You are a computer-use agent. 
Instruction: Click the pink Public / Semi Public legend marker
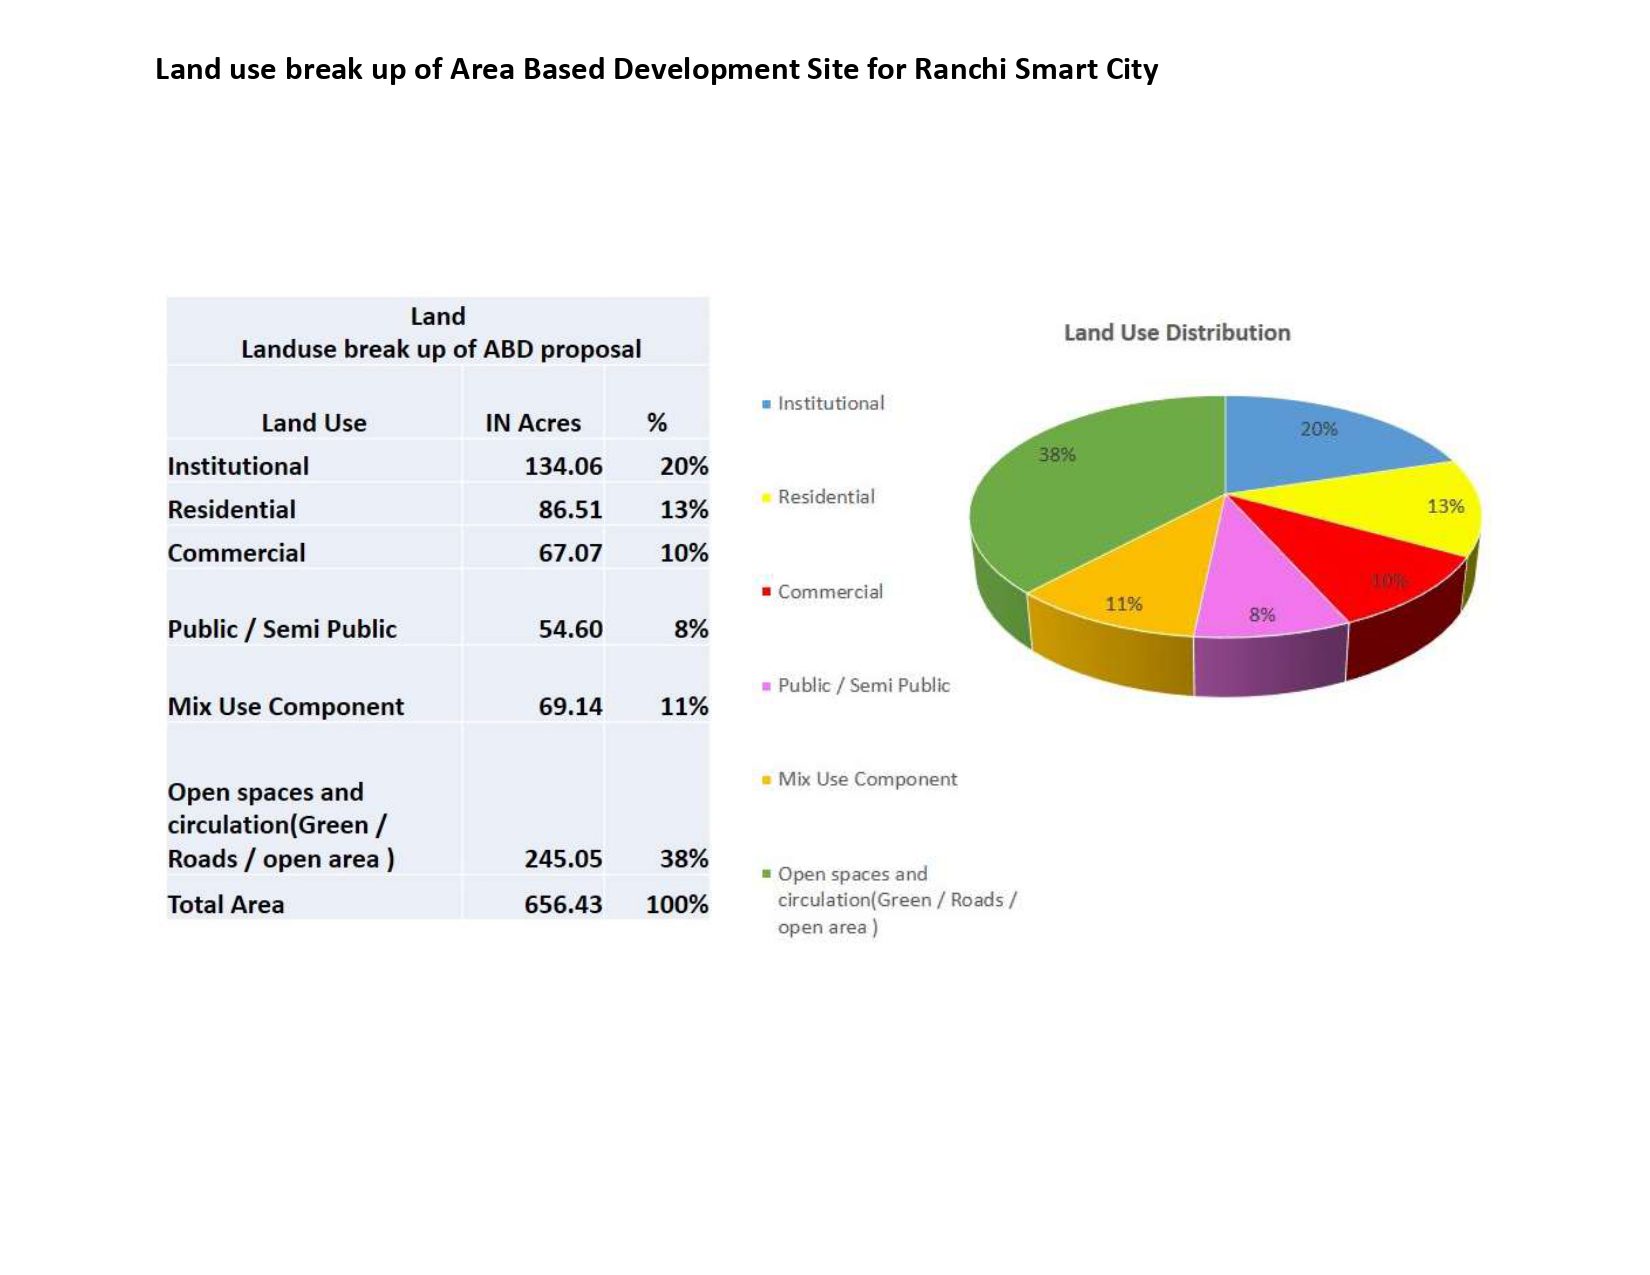(765, 685)
